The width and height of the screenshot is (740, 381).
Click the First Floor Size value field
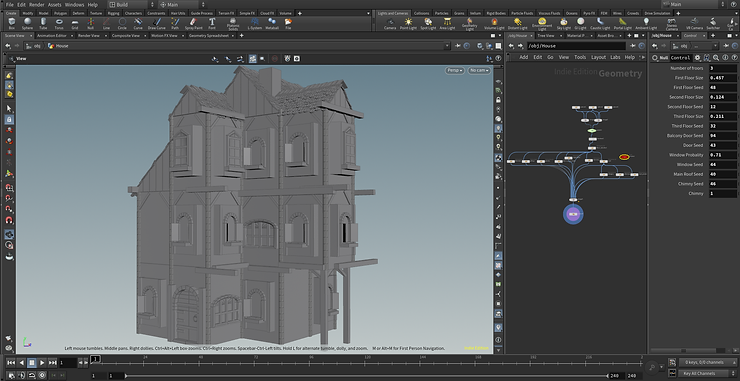[x=723, y=78]
